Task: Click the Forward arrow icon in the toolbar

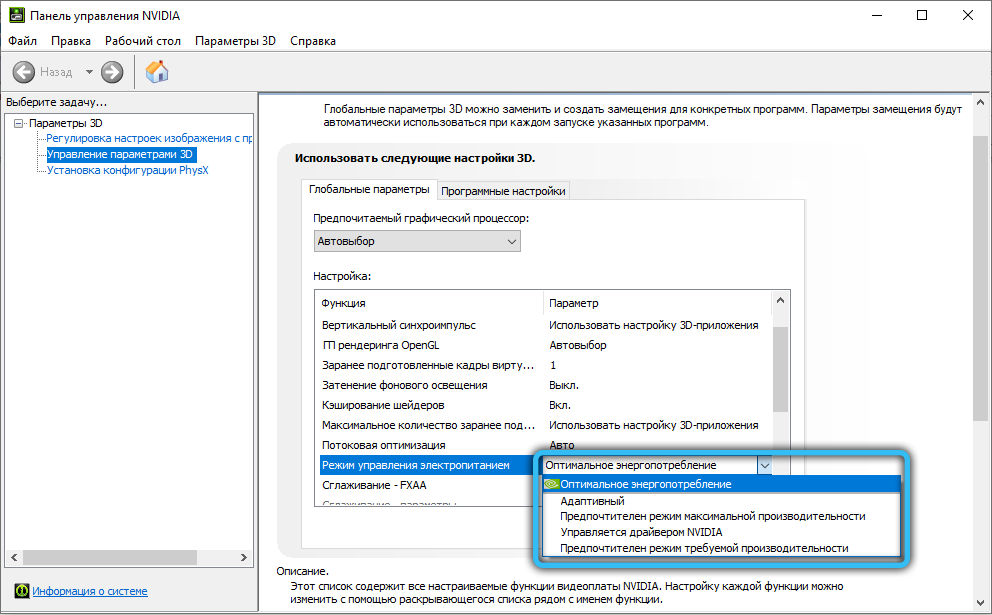Action: click(x=112, y=72)
